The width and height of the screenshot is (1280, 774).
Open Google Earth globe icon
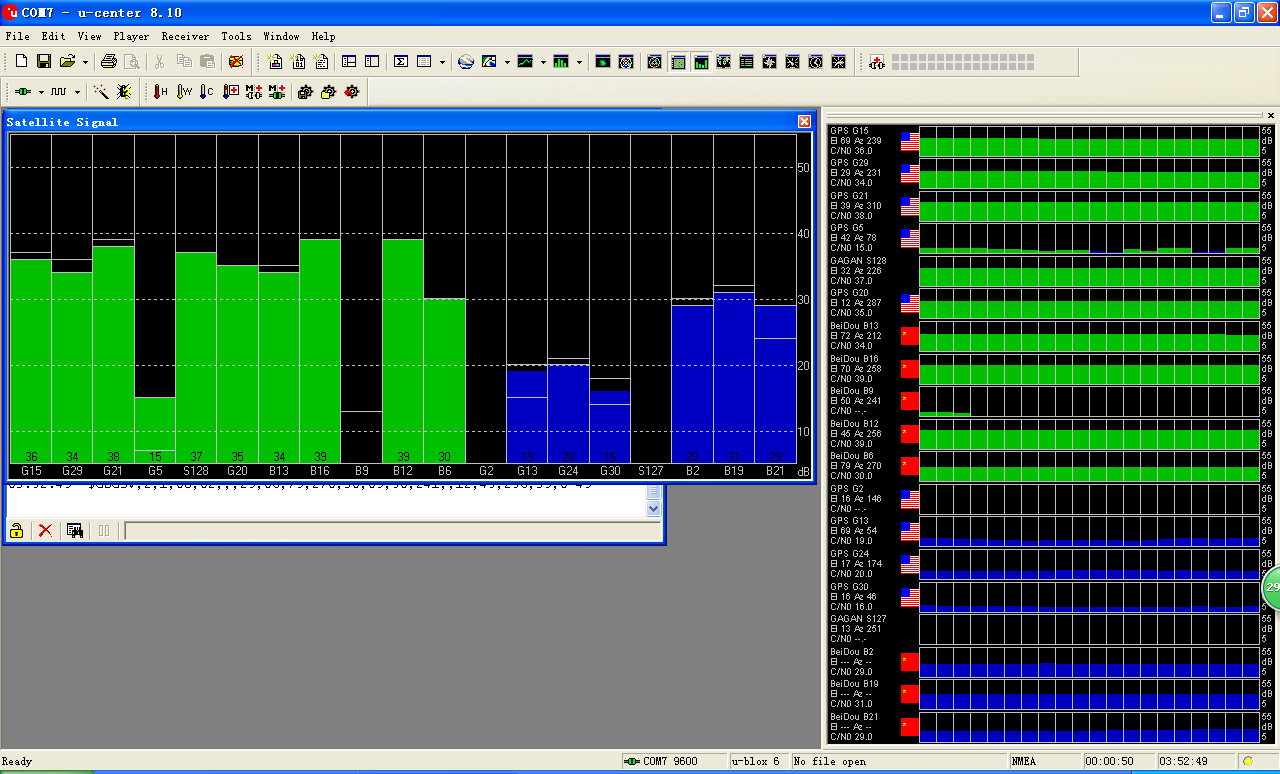(466, 62)
